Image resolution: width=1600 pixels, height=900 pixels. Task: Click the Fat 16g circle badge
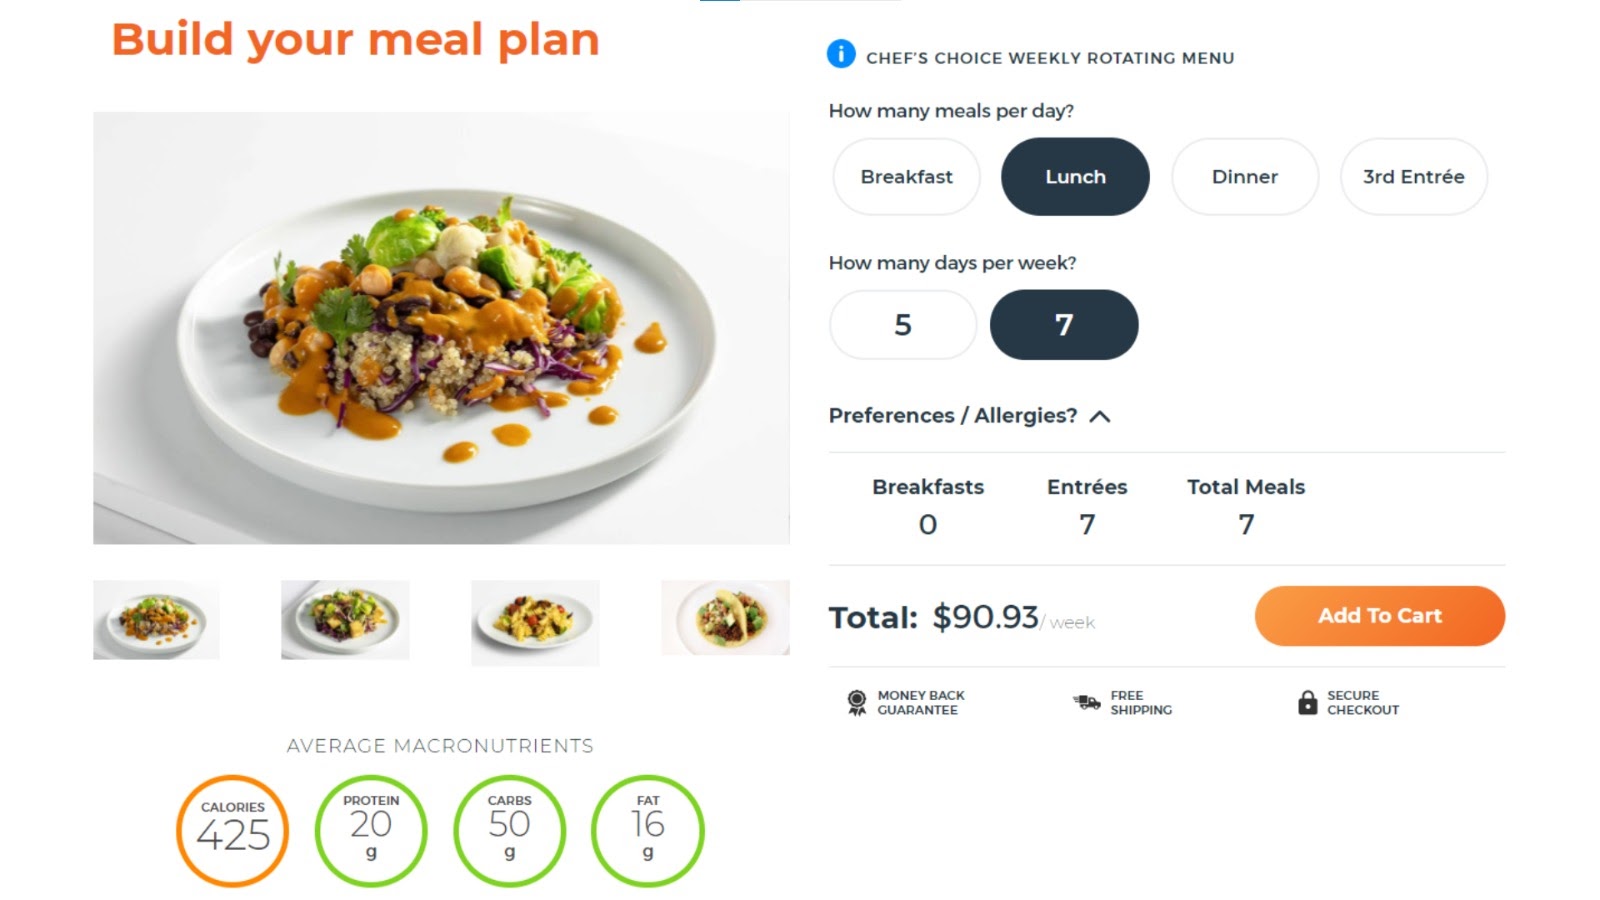(x=648, y=831)
